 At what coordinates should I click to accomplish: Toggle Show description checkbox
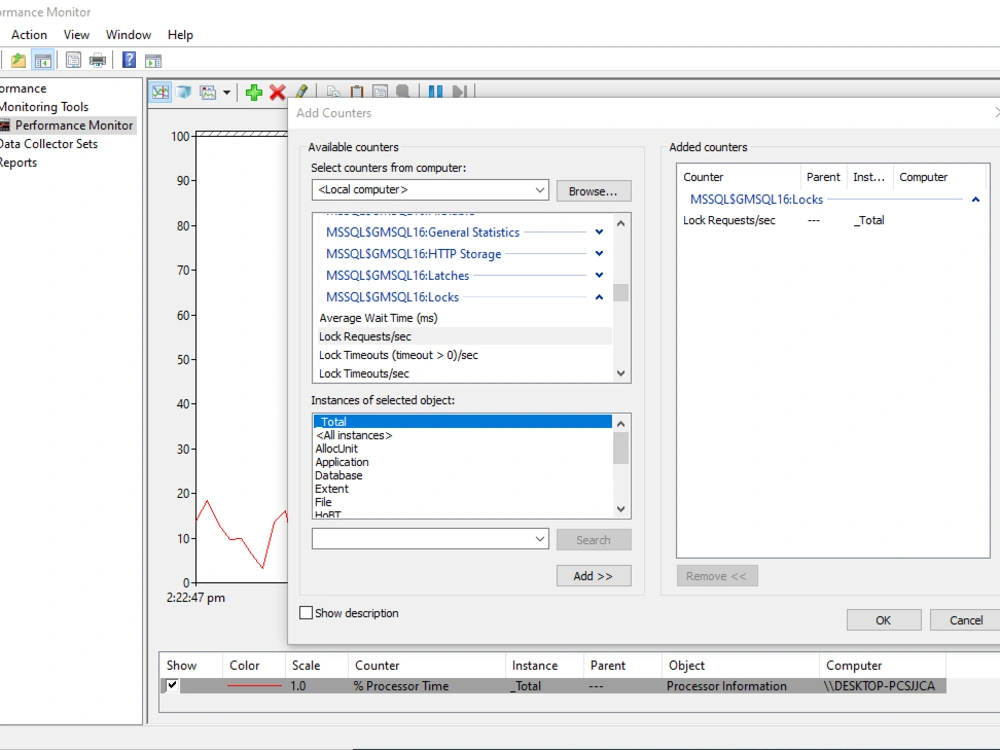(x=306, y=613)
